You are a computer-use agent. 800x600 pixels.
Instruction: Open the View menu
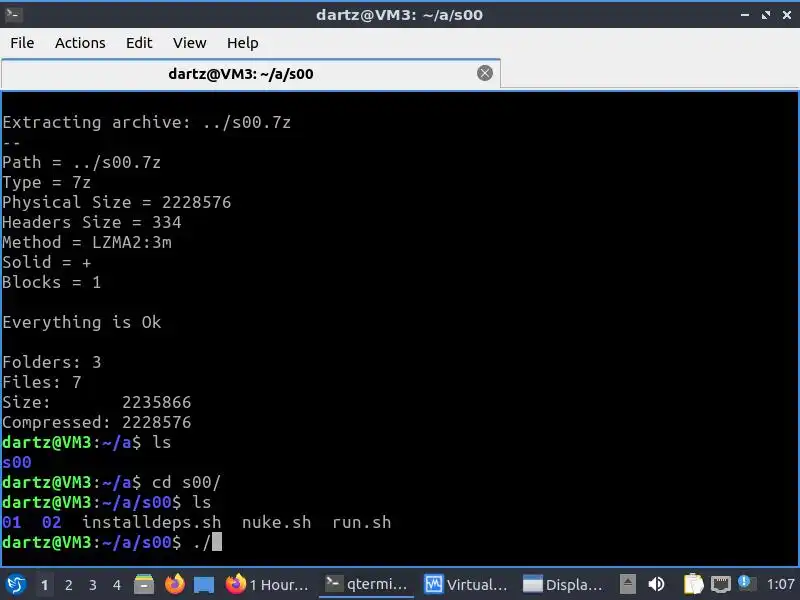(189, 43)
